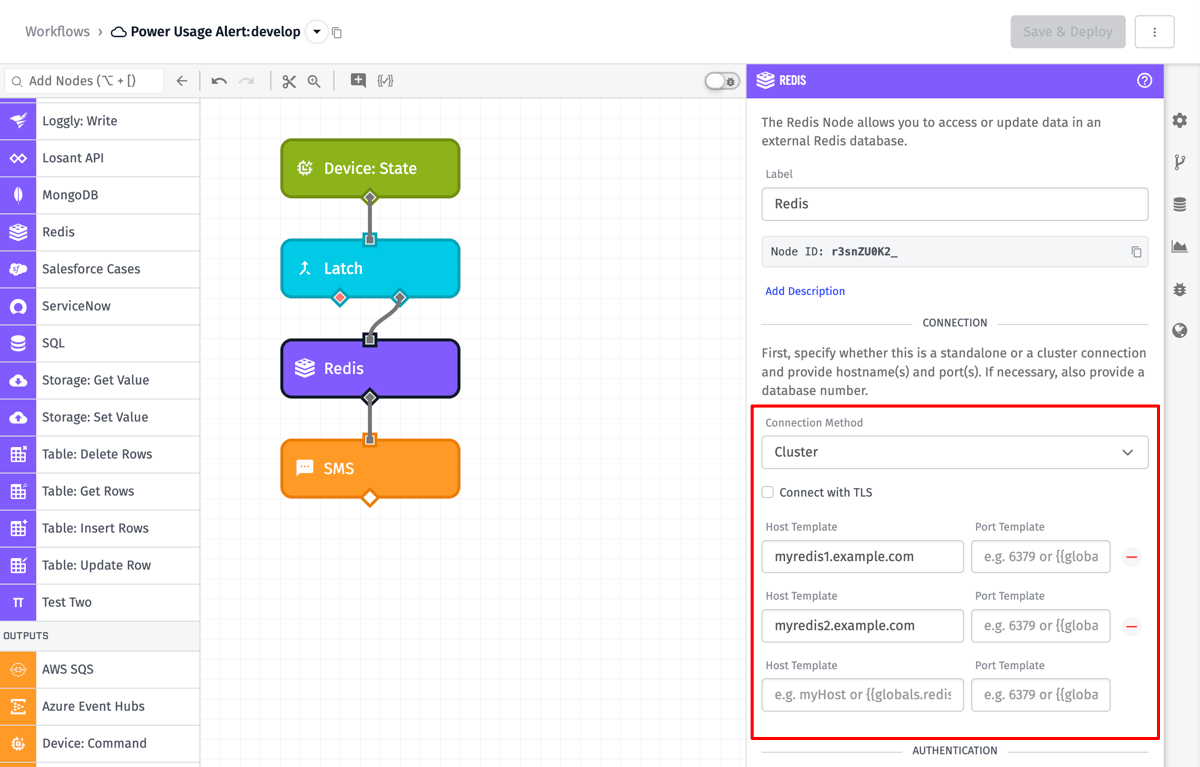Open the metrics chart sidebar tab
The width and height of the screenshot is (1200, 767).
(1180, 246)
